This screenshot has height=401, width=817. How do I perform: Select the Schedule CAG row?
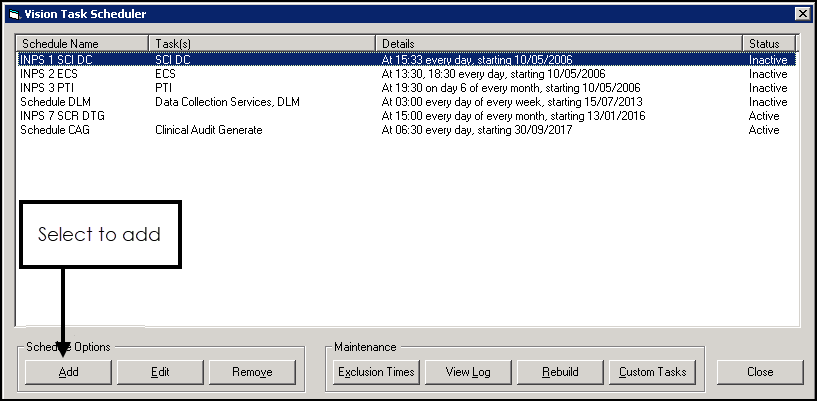pyautogui.click(x=406, y=130)
